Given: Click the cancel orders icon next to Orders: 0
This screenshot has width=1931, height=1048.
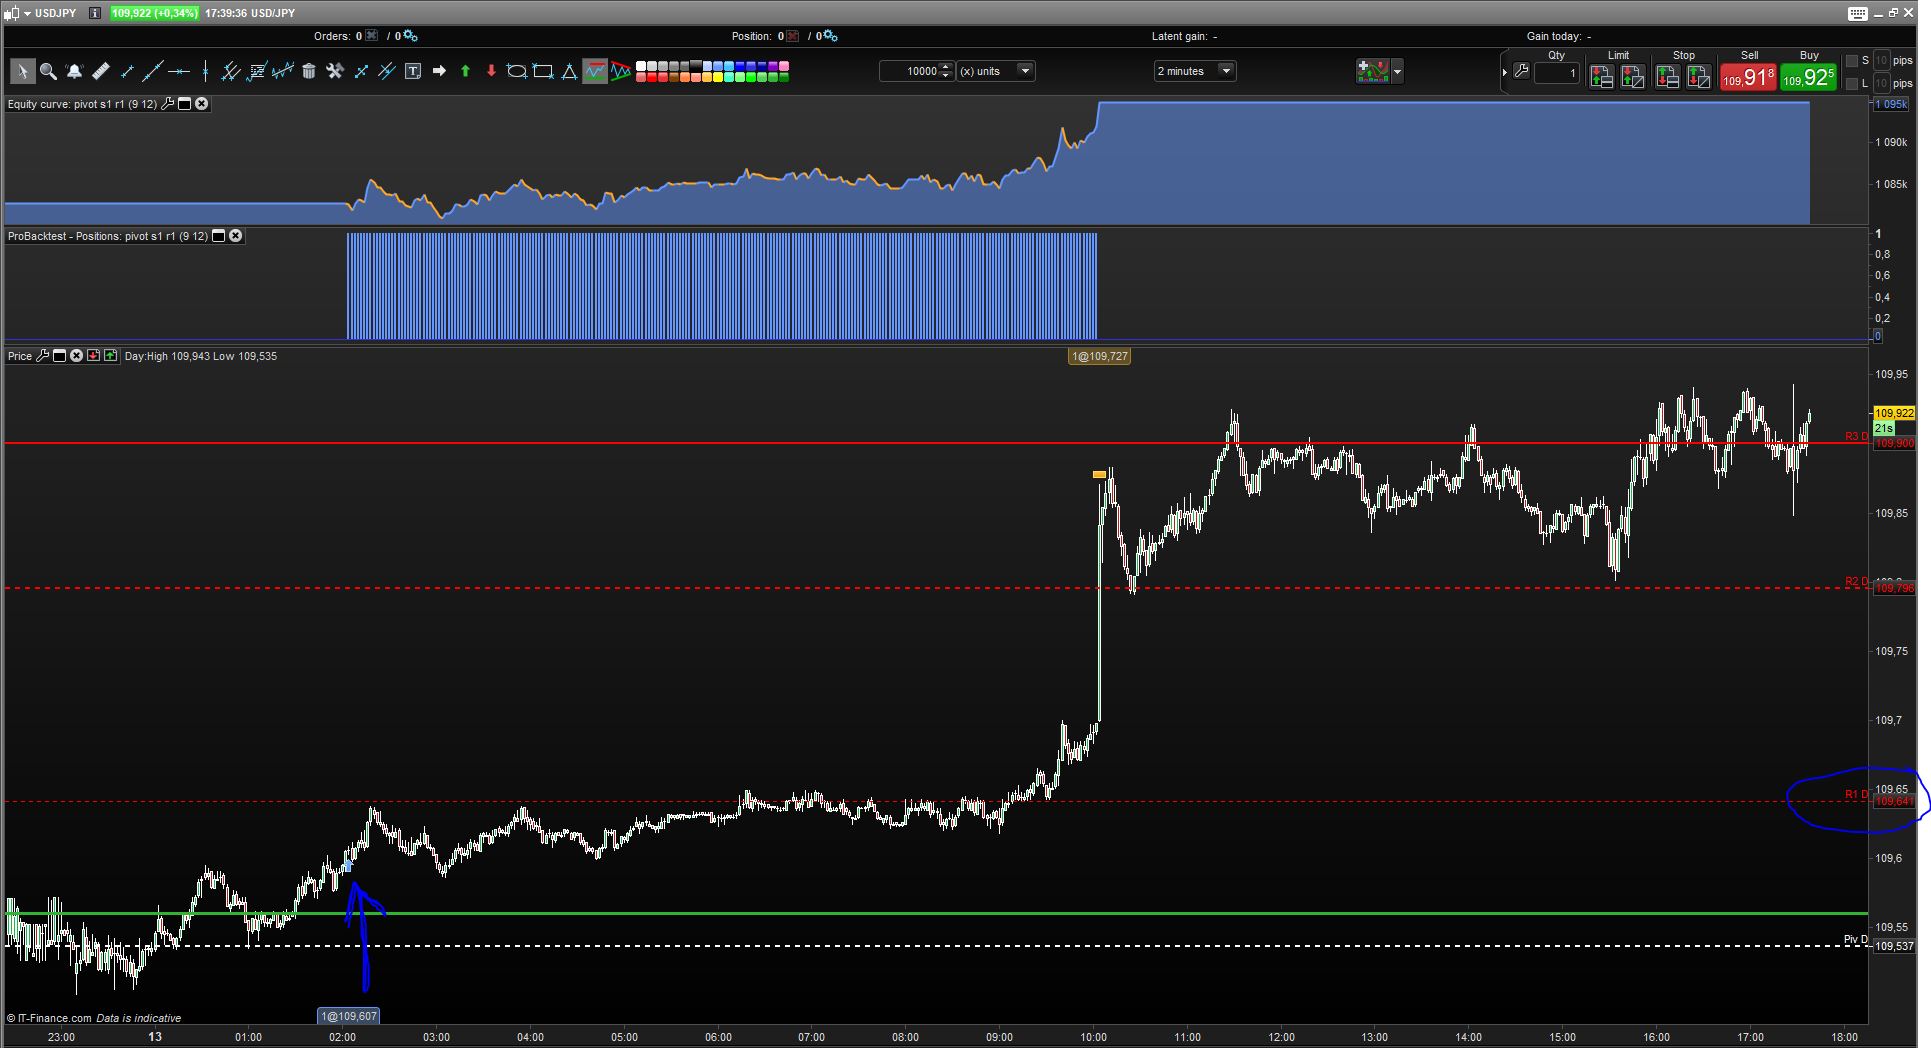Looking at the screenshot, I should (x=372, y=36).
